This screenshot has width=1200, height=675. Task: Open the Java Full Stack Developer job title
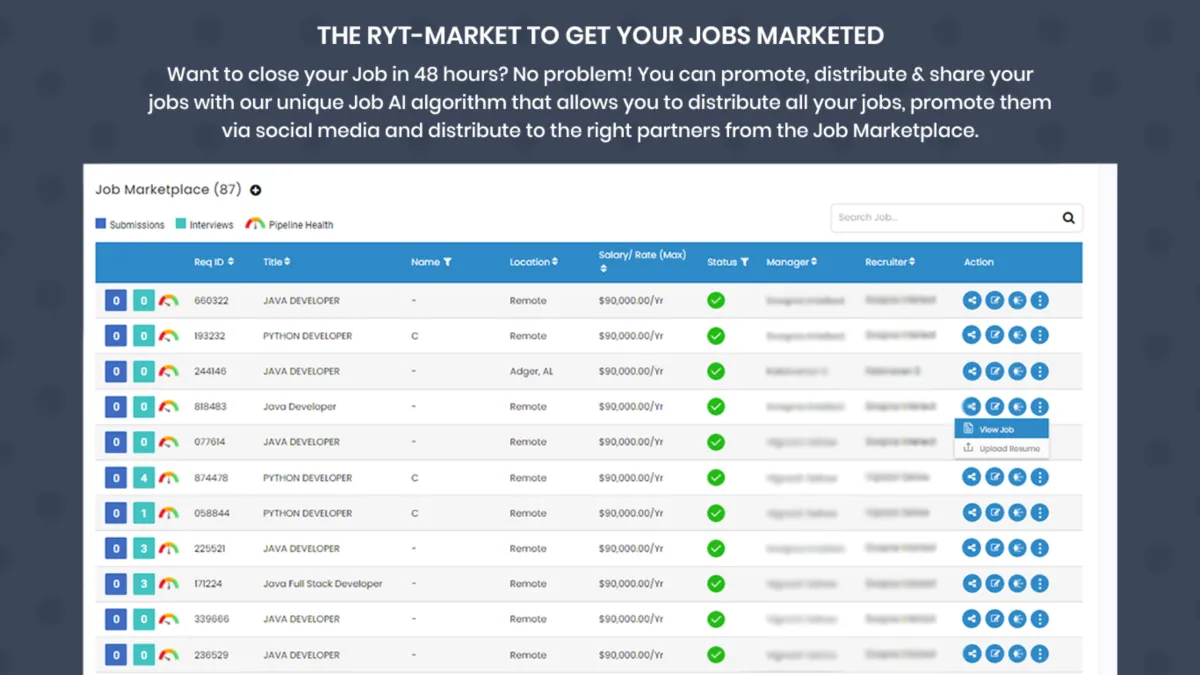click(323, 584)
